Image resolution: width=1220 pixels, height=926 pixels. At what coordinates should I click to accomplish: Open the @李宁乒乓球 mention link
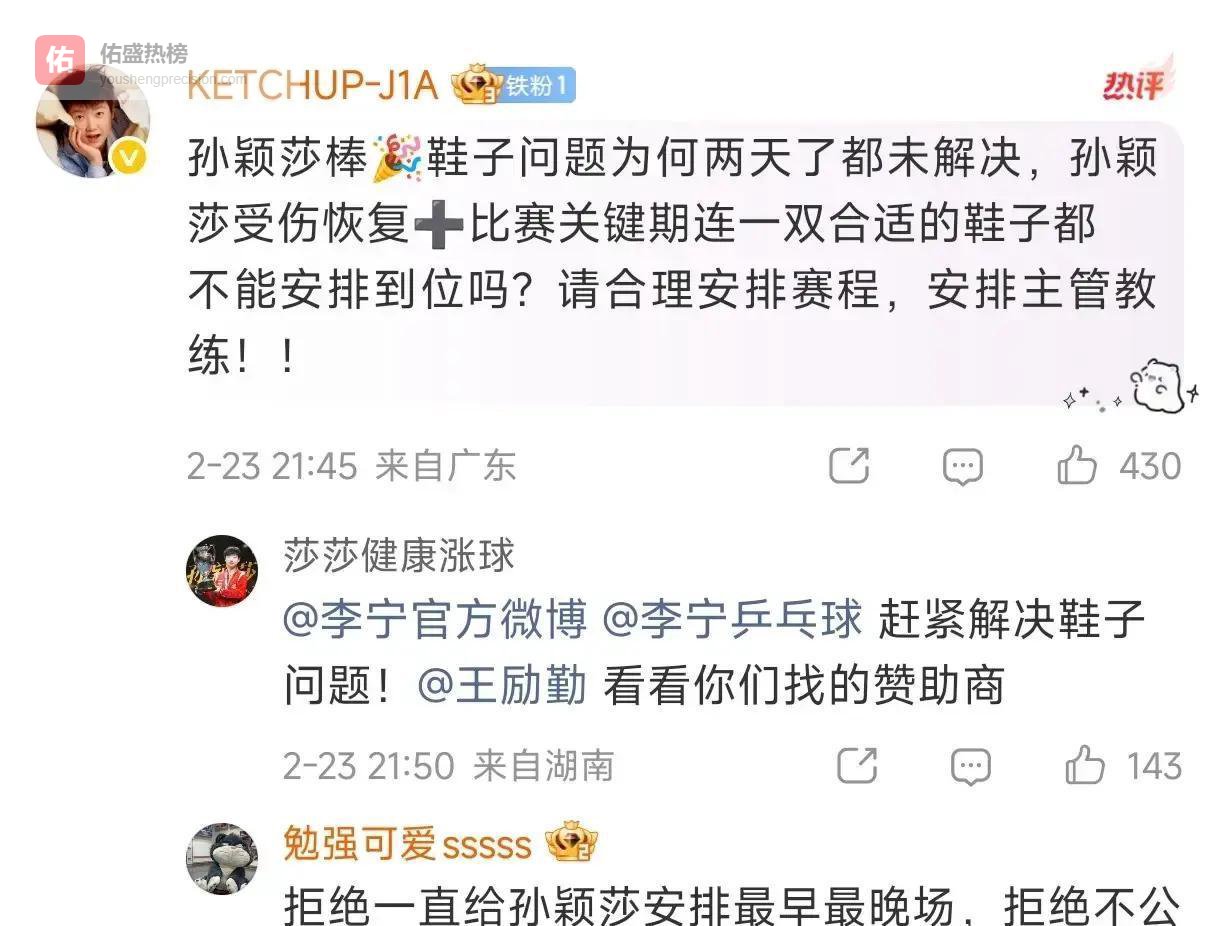(732, 620)
